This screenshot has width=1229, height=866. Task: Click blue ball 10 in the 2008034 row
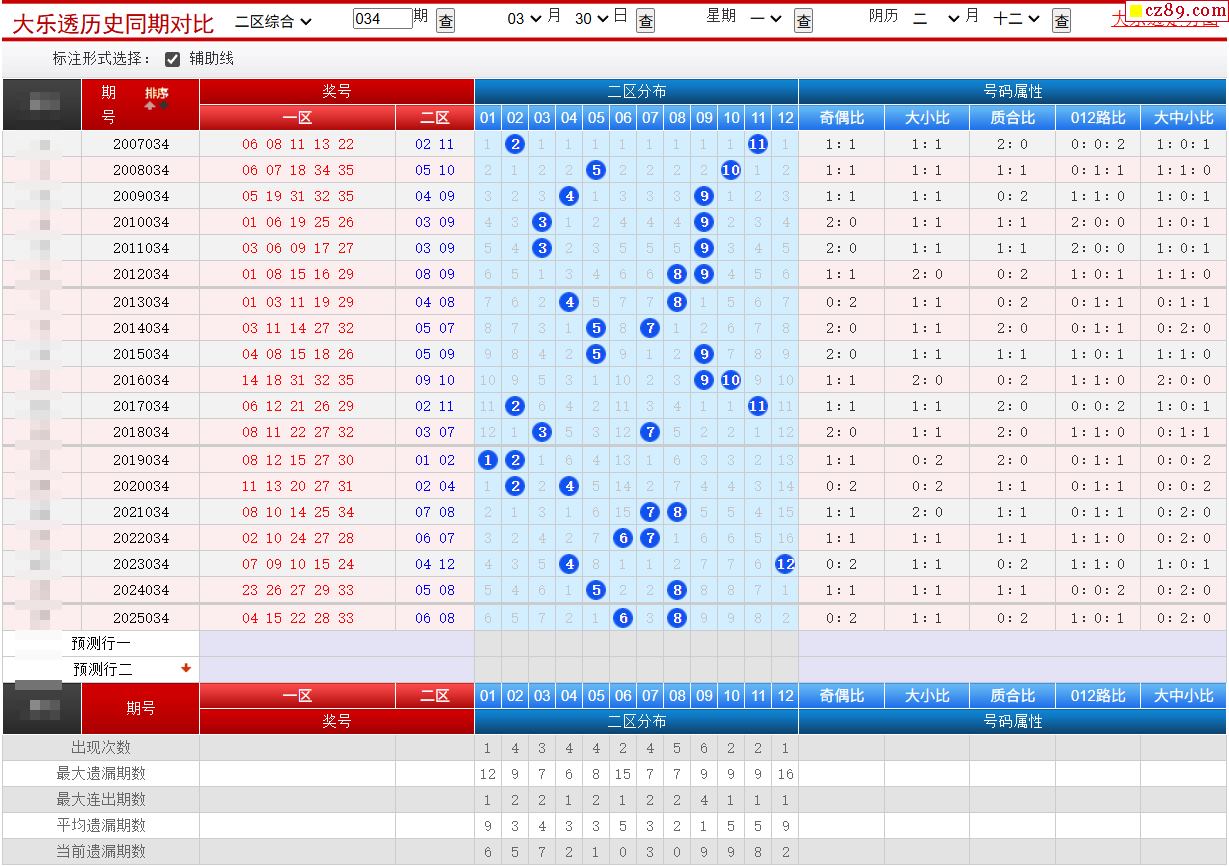731,170
